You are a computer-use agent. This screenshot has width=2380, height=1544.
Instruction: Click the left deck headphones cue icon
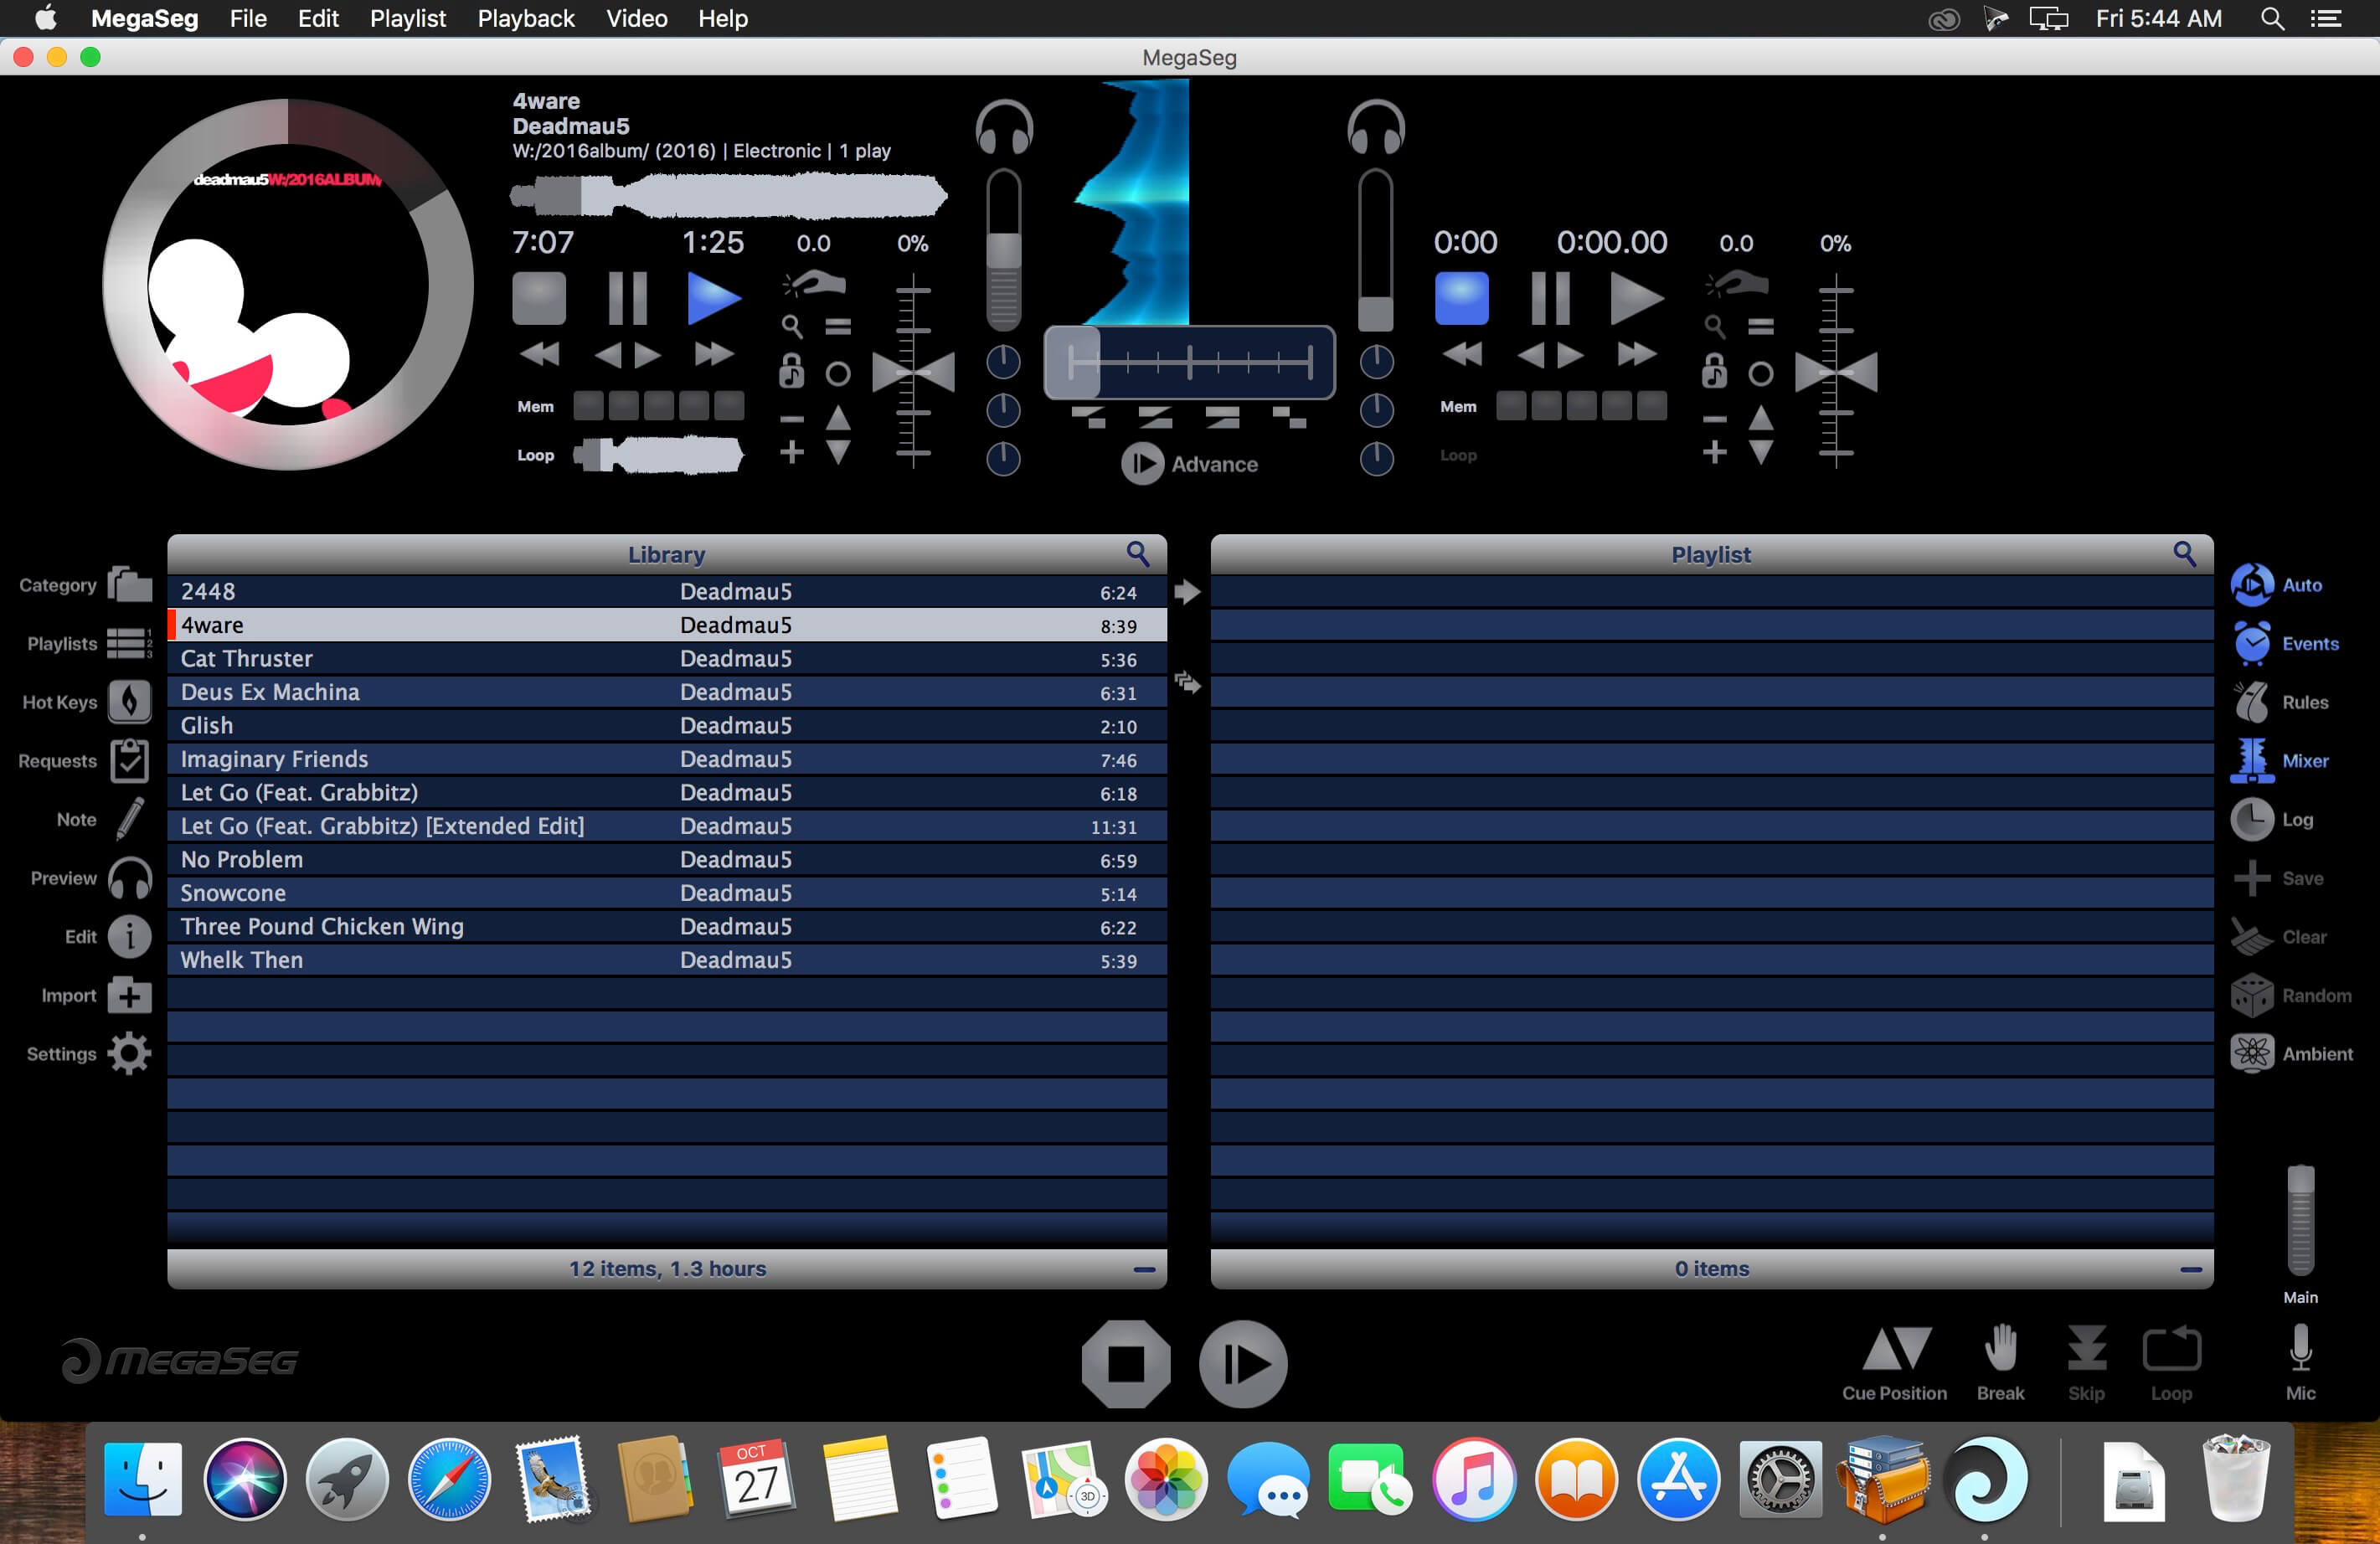(x=1004, y=127)
